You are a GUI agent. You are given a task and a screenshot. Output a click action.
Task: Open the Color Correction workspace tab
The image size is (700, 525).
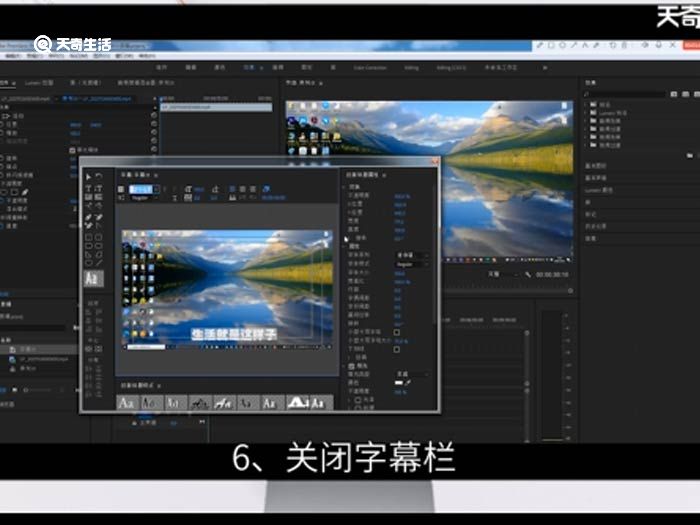369,67
